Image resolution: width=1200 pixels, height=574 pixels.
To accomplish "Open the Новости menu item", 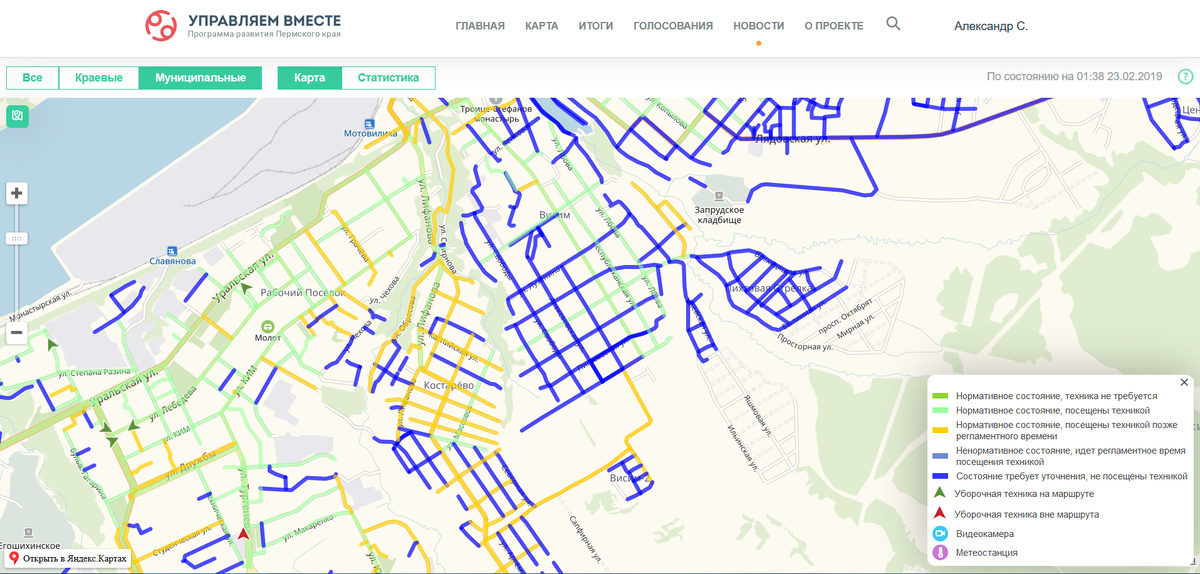I will (x=759, y=26).
